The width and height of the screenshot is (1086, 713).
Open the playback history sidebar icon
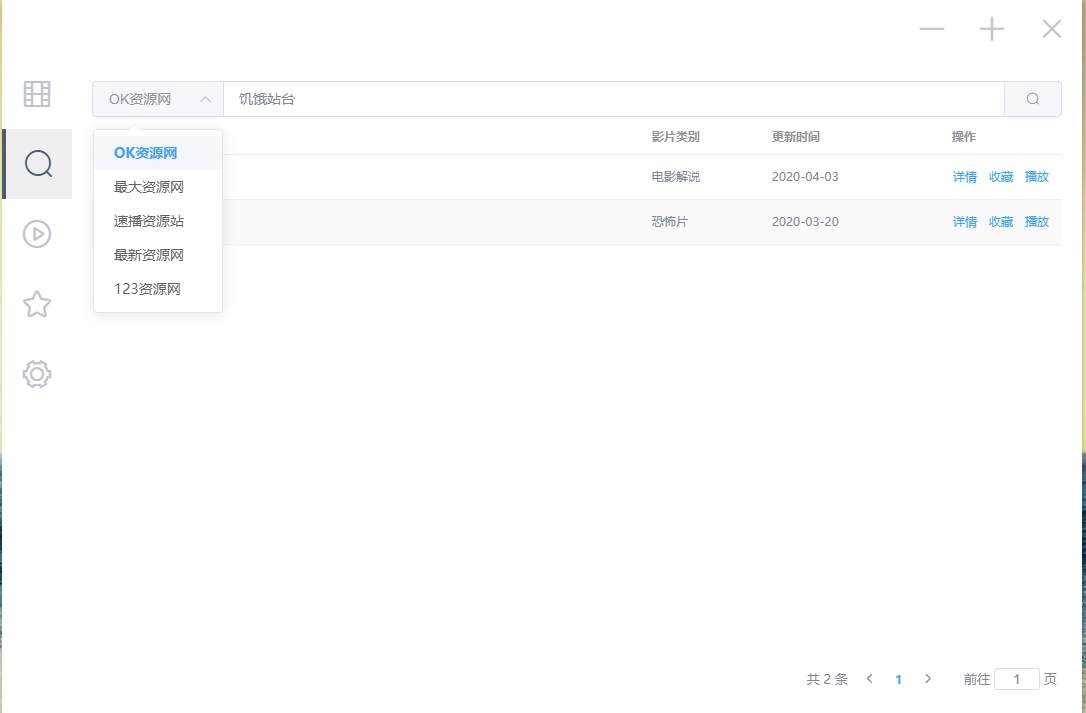[x=37, y=233]
